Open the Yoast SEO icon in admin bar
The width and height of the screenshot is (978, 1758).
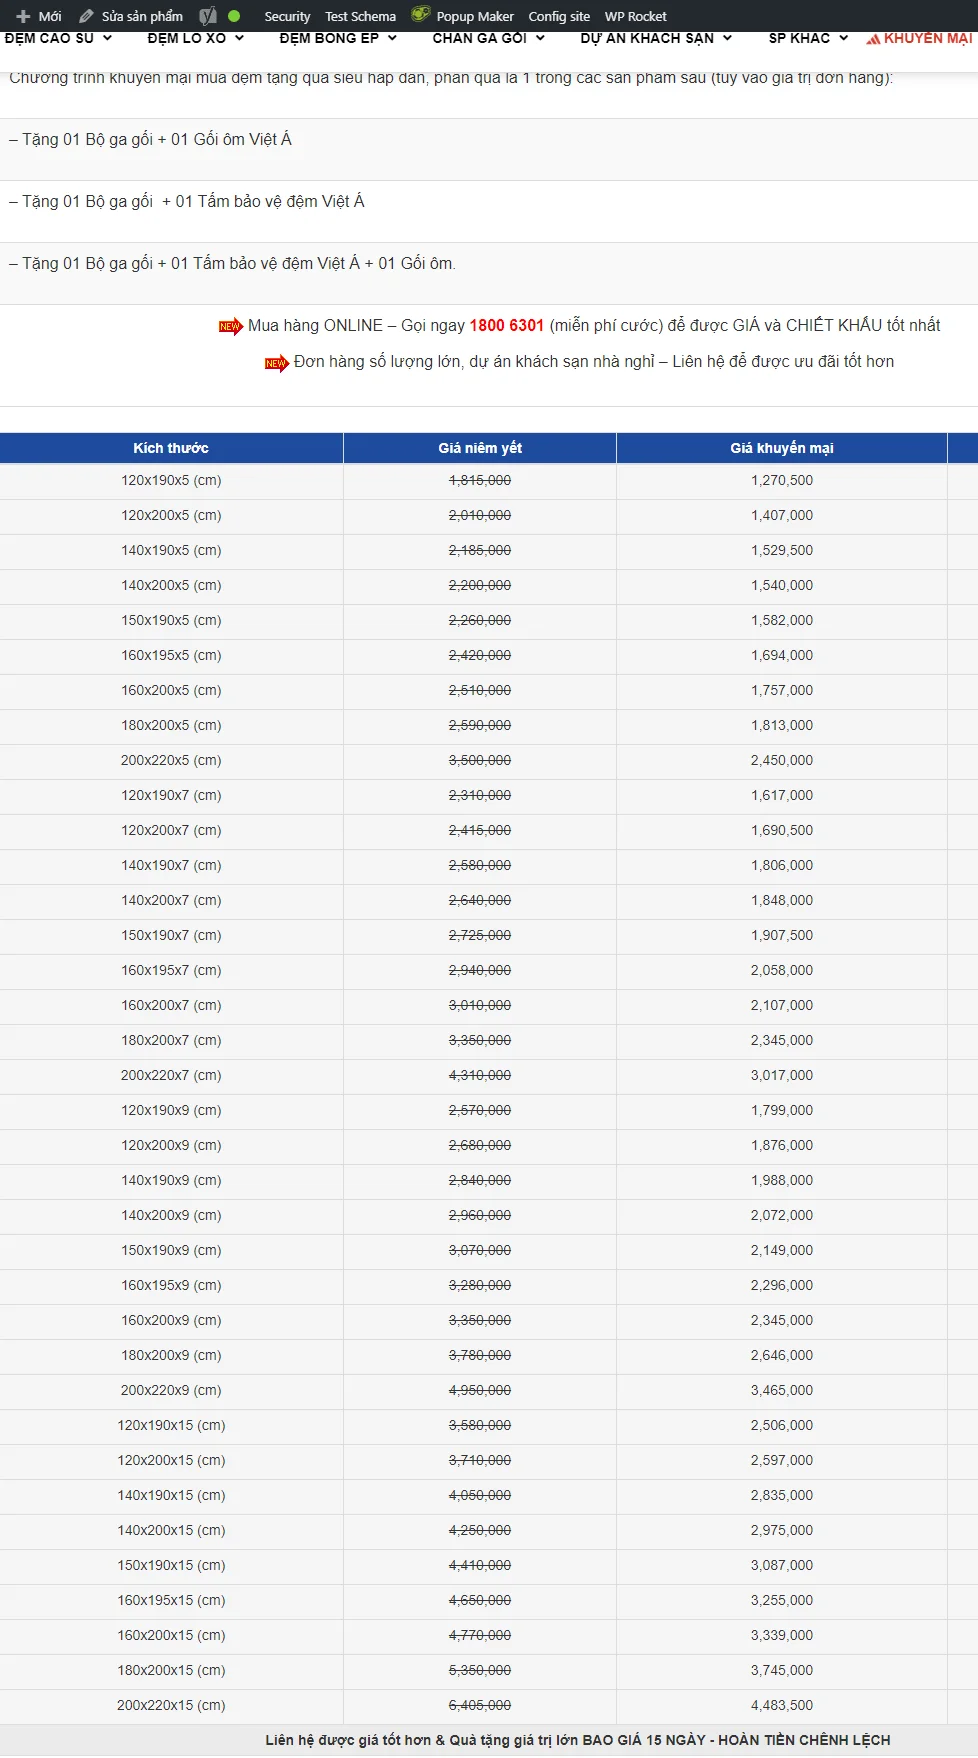208,16
